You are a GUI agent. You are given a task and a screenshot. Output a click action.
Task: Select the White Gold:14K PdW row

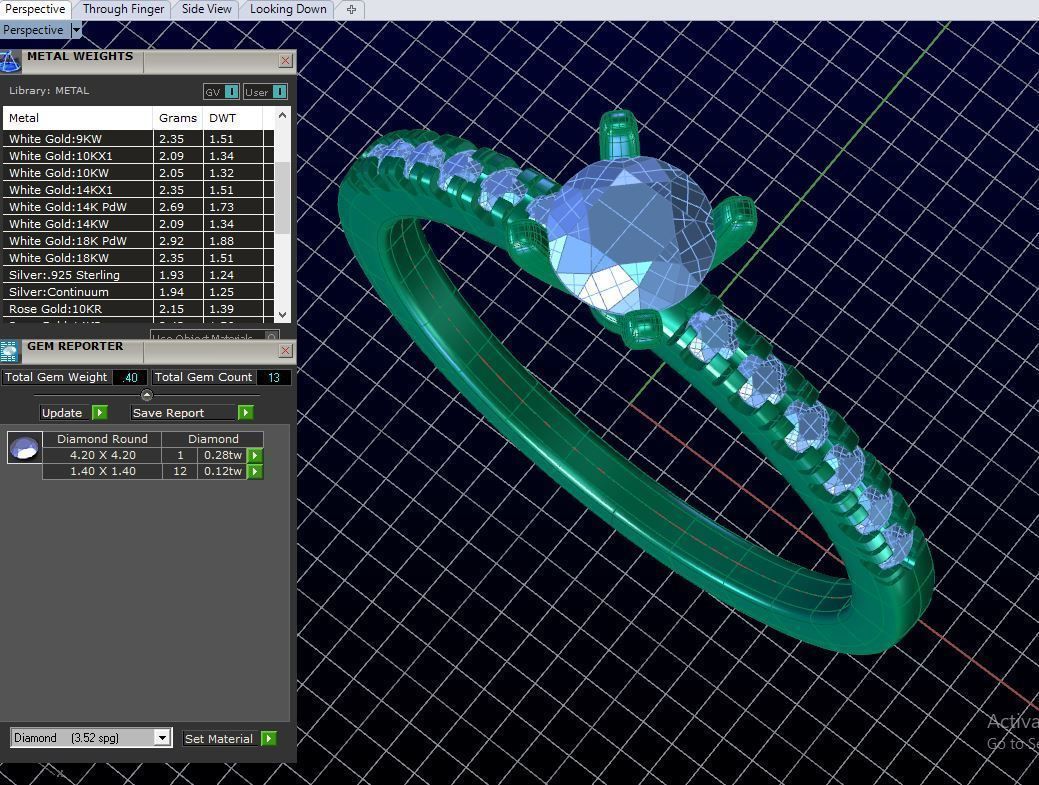coord(138,207)
